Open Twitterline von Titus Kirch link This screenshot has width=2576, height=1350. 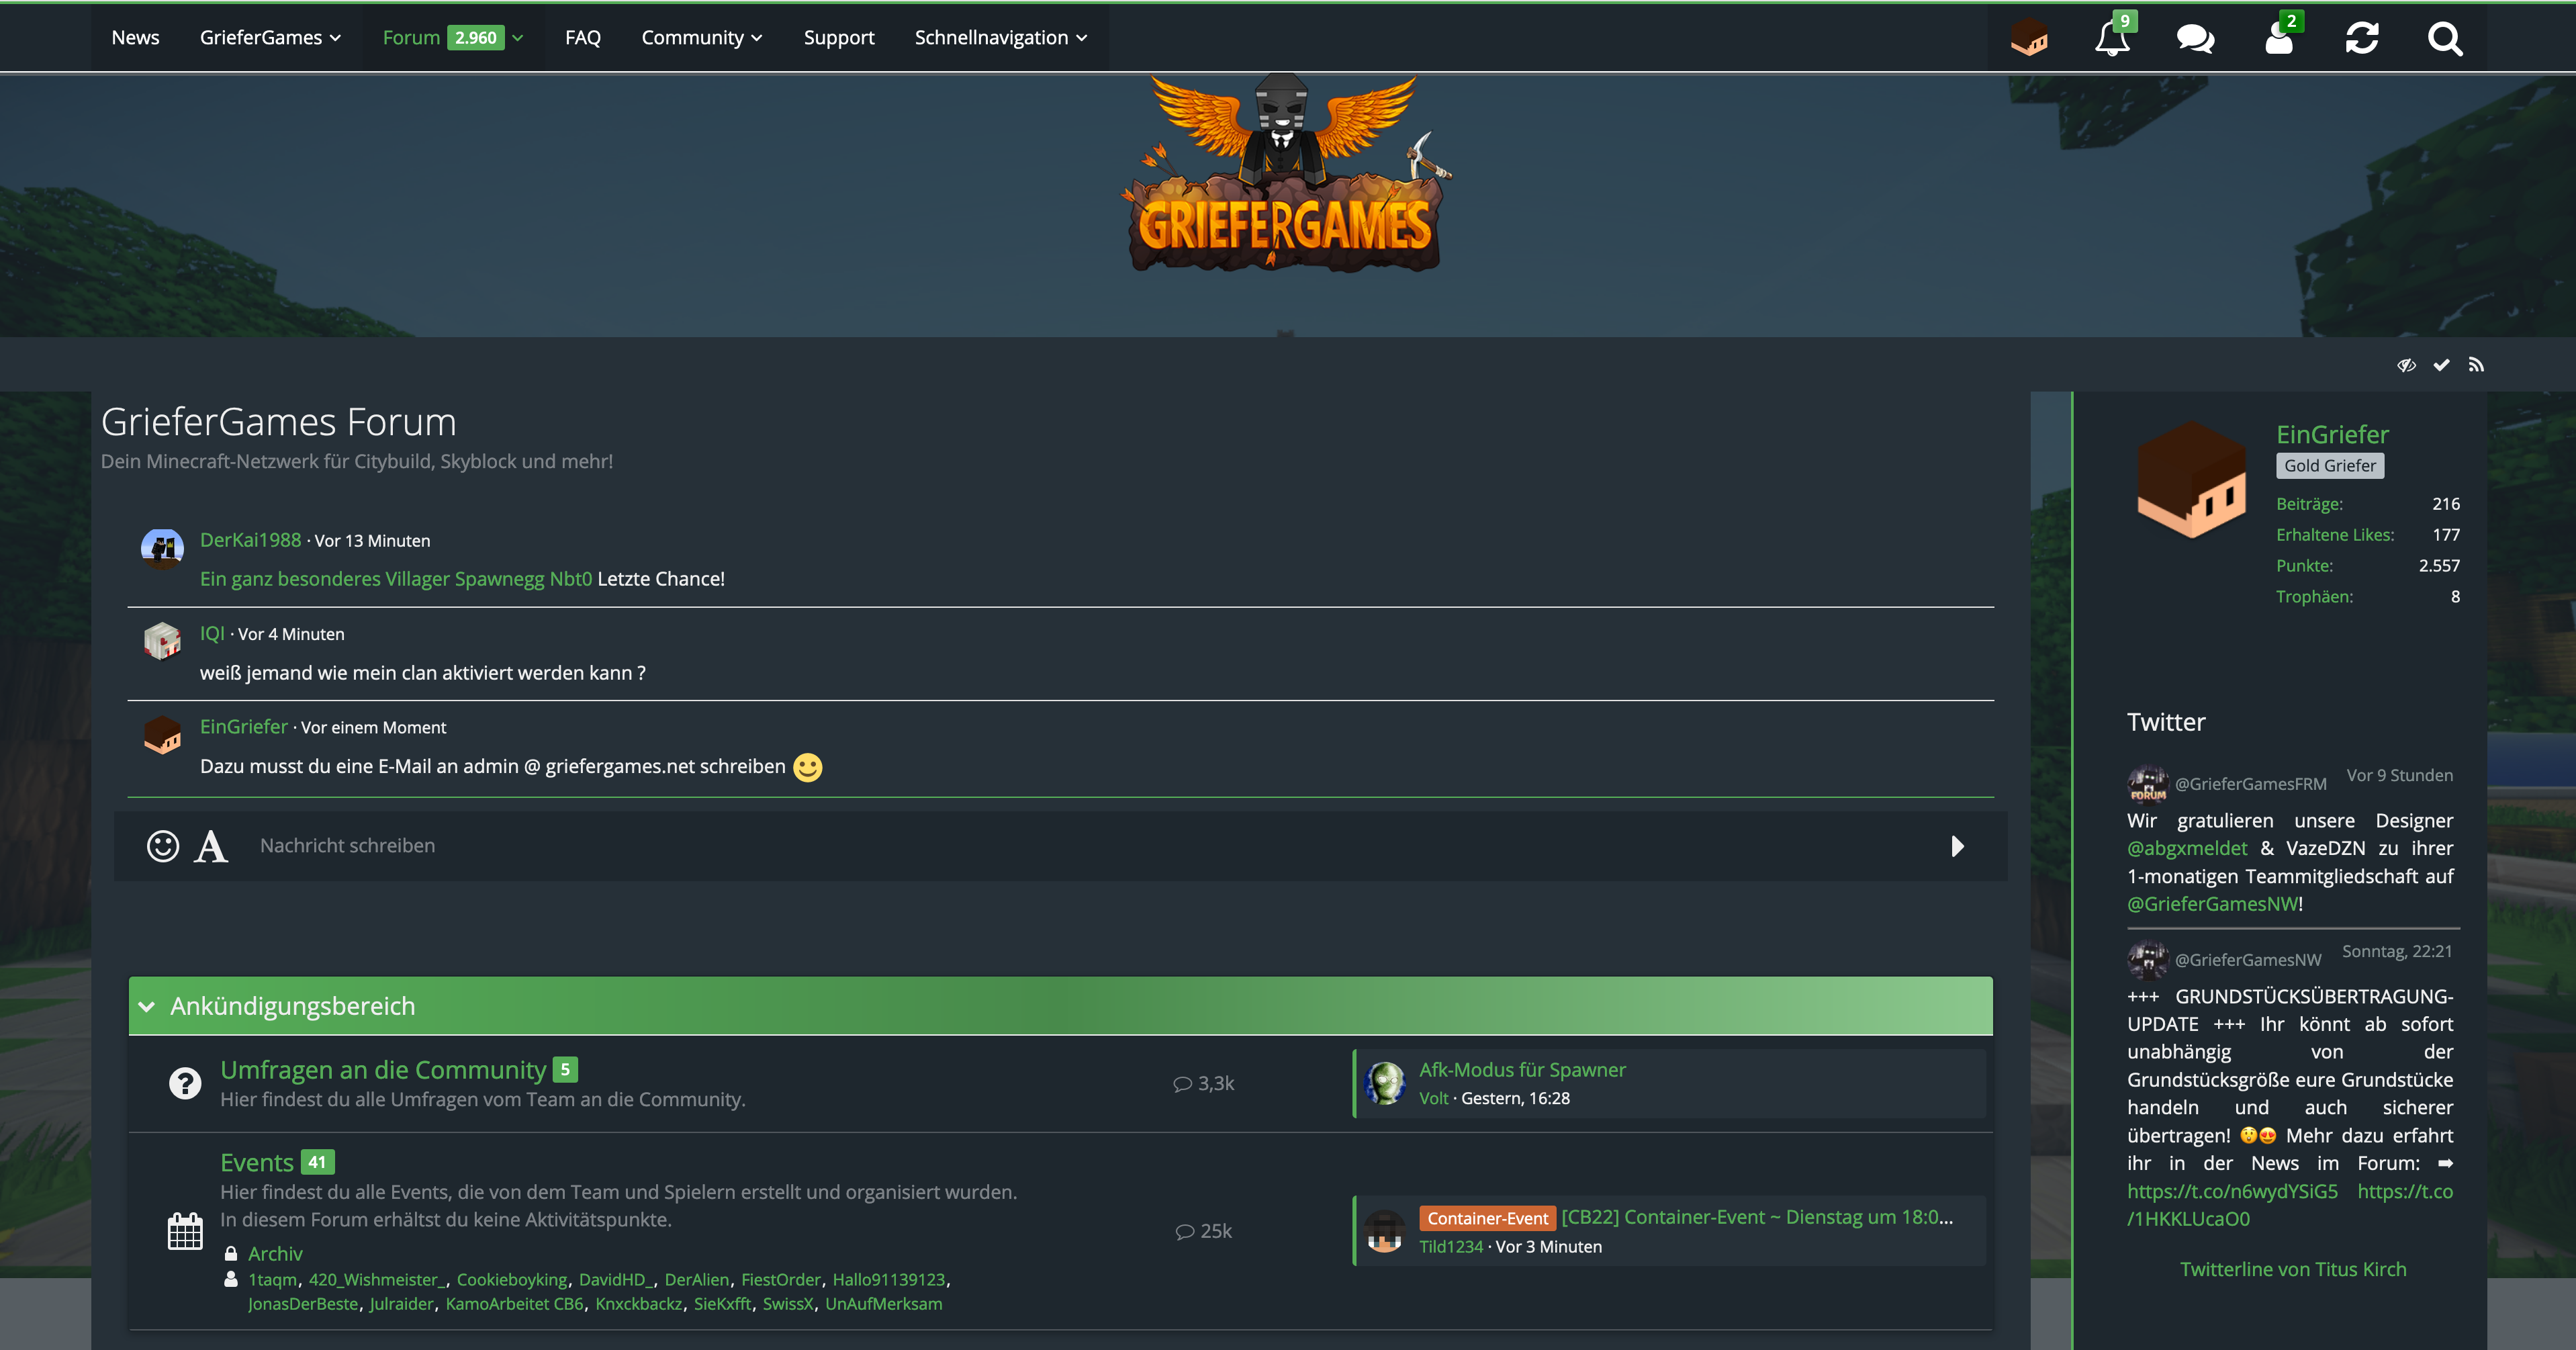(2293, 1269)
